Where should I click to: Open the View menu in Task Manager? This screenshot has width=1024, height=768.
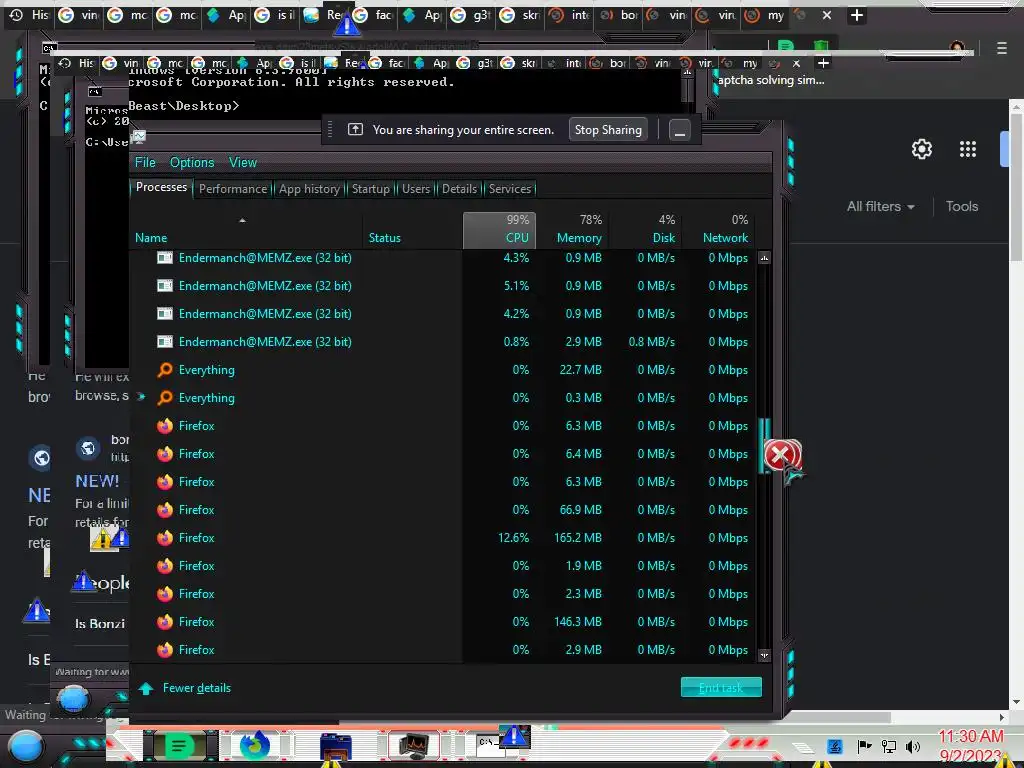pyautogui.click(x=242, y=163)
